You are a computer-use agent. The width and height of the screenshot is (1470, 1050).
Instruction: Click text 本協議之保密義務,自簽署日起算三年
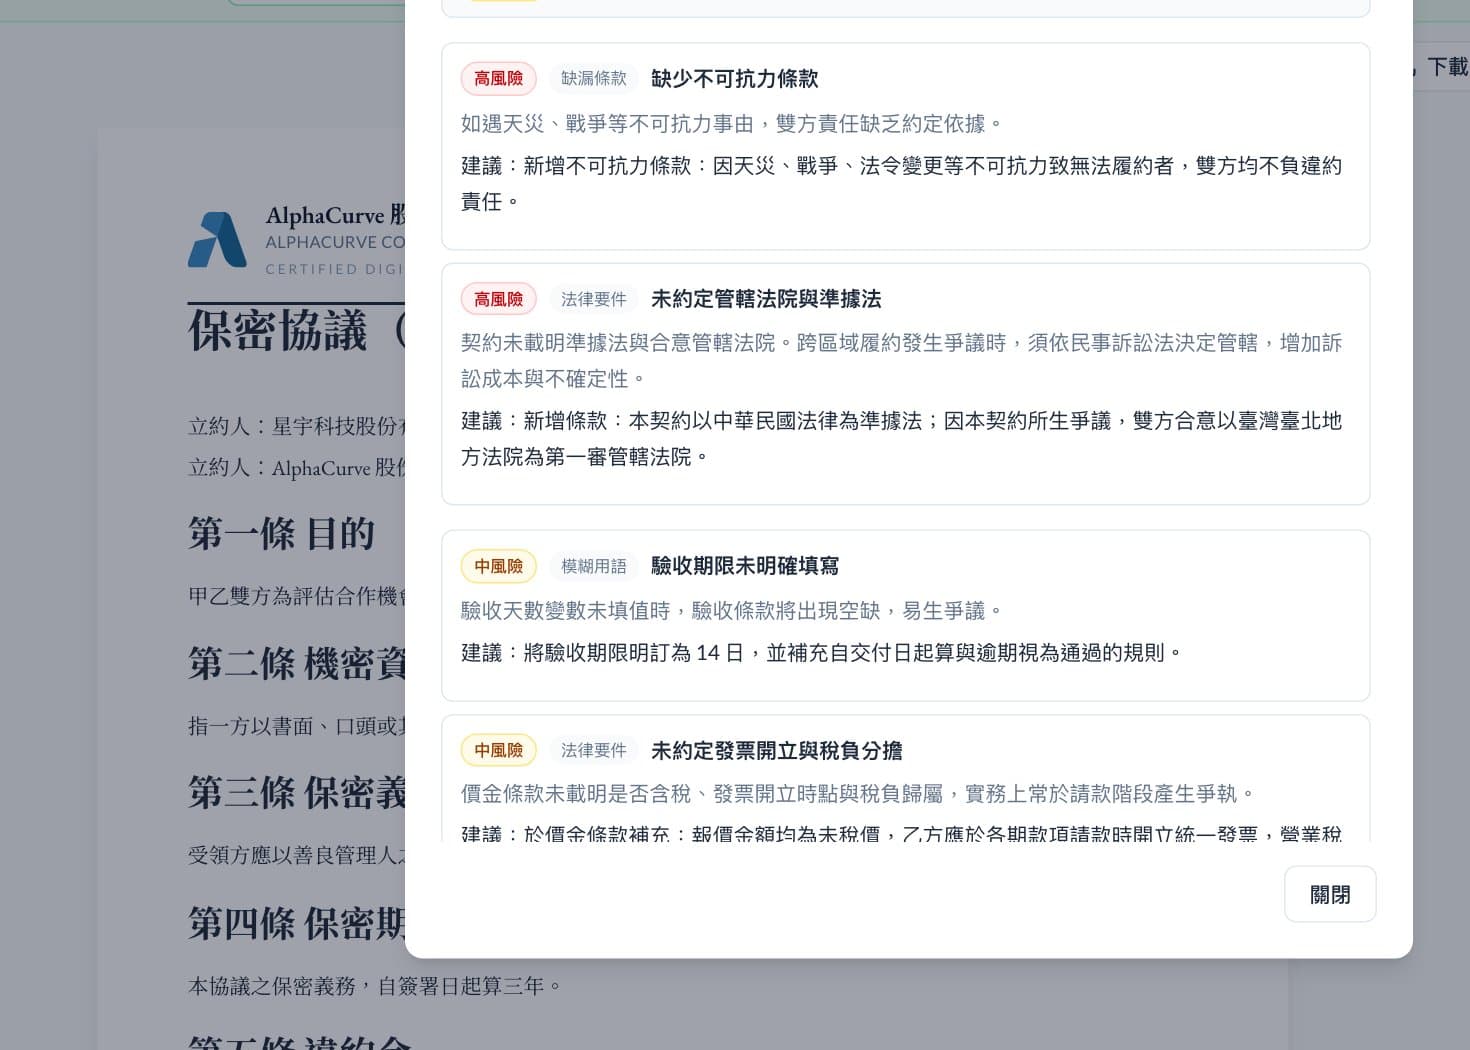point(375,986)
